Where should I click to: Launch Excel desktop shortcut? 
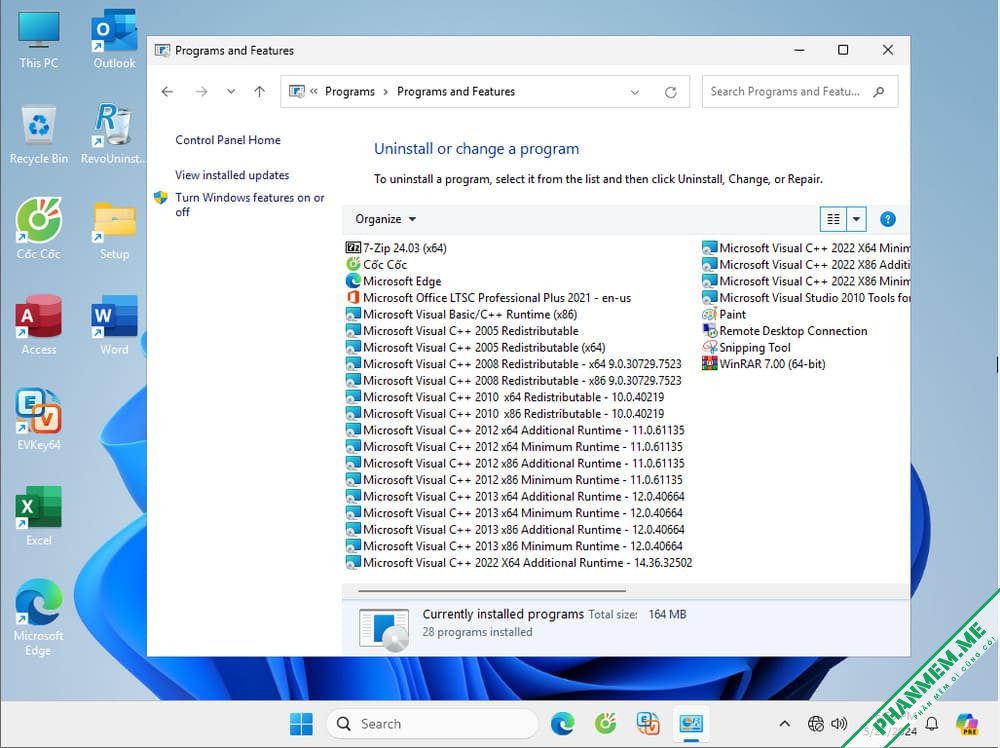[38, 517]
